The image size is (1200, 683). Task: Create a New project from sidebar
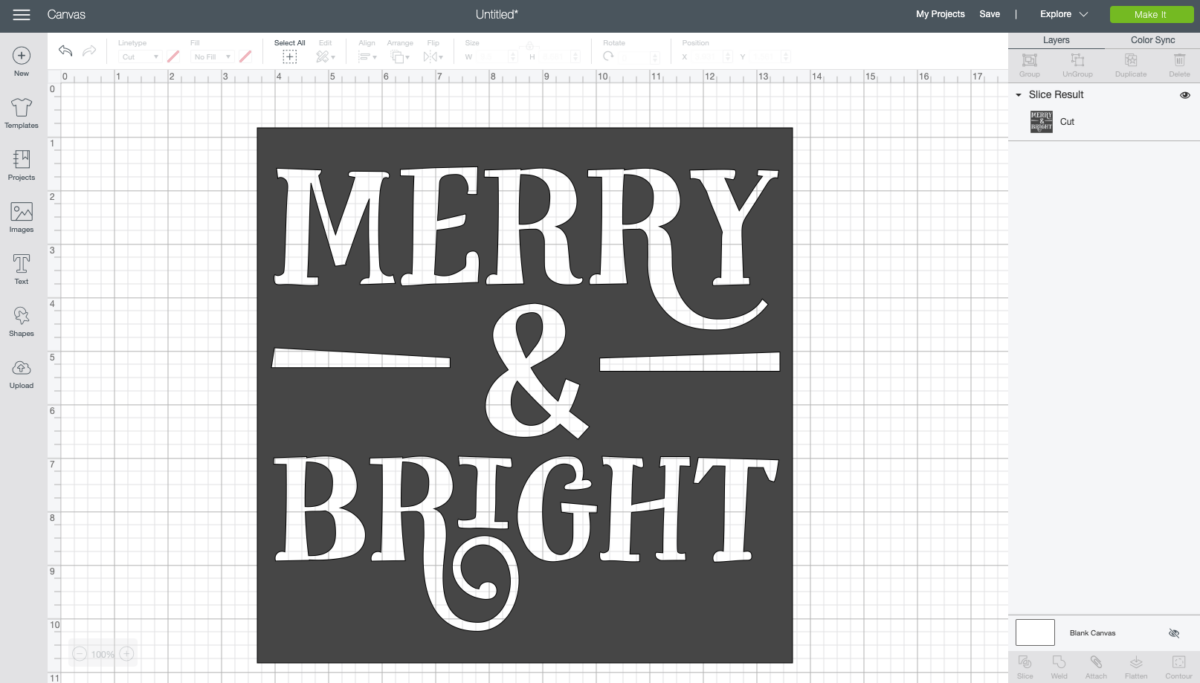point(21,61)
